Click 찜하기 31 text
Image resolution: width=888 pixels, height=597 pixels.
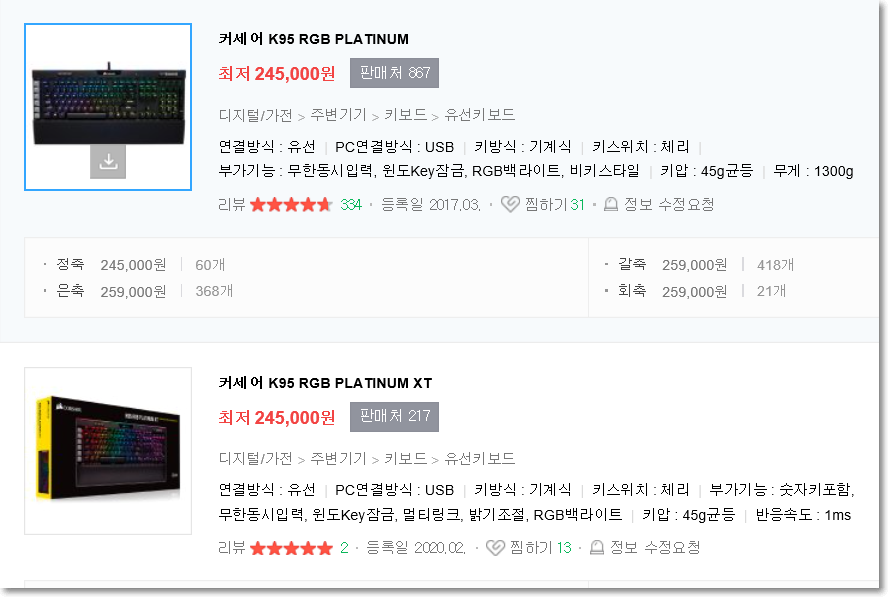pyautogui.click(x=554, y=204)
